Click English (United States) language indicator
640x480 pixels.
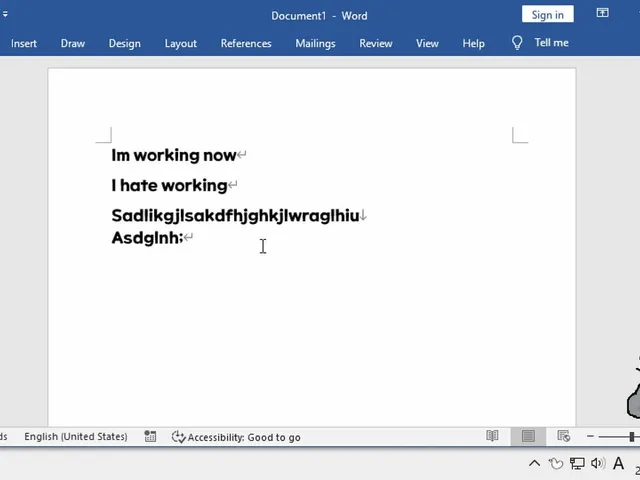click(x=76, y=437)
